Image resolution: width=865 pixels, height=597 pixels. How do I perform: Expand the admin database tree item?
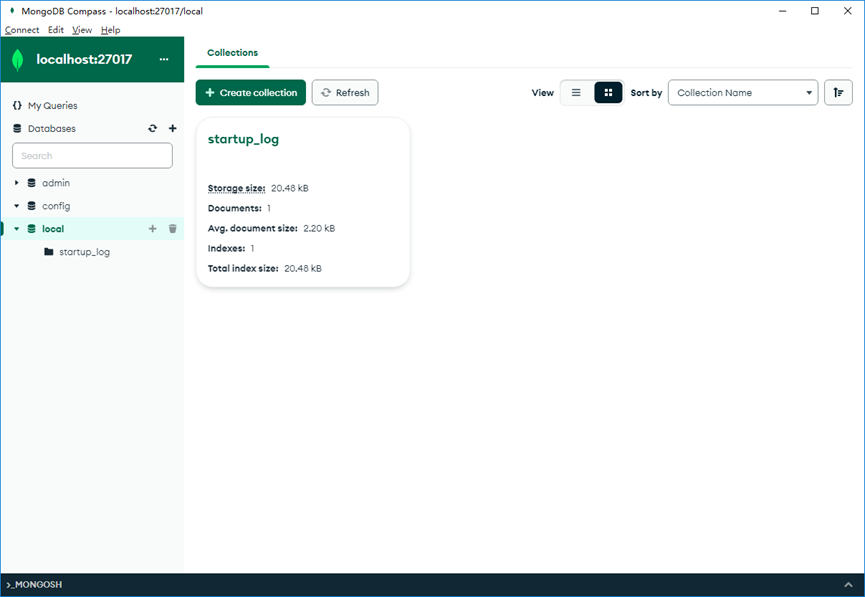click(x=17, y=182)
